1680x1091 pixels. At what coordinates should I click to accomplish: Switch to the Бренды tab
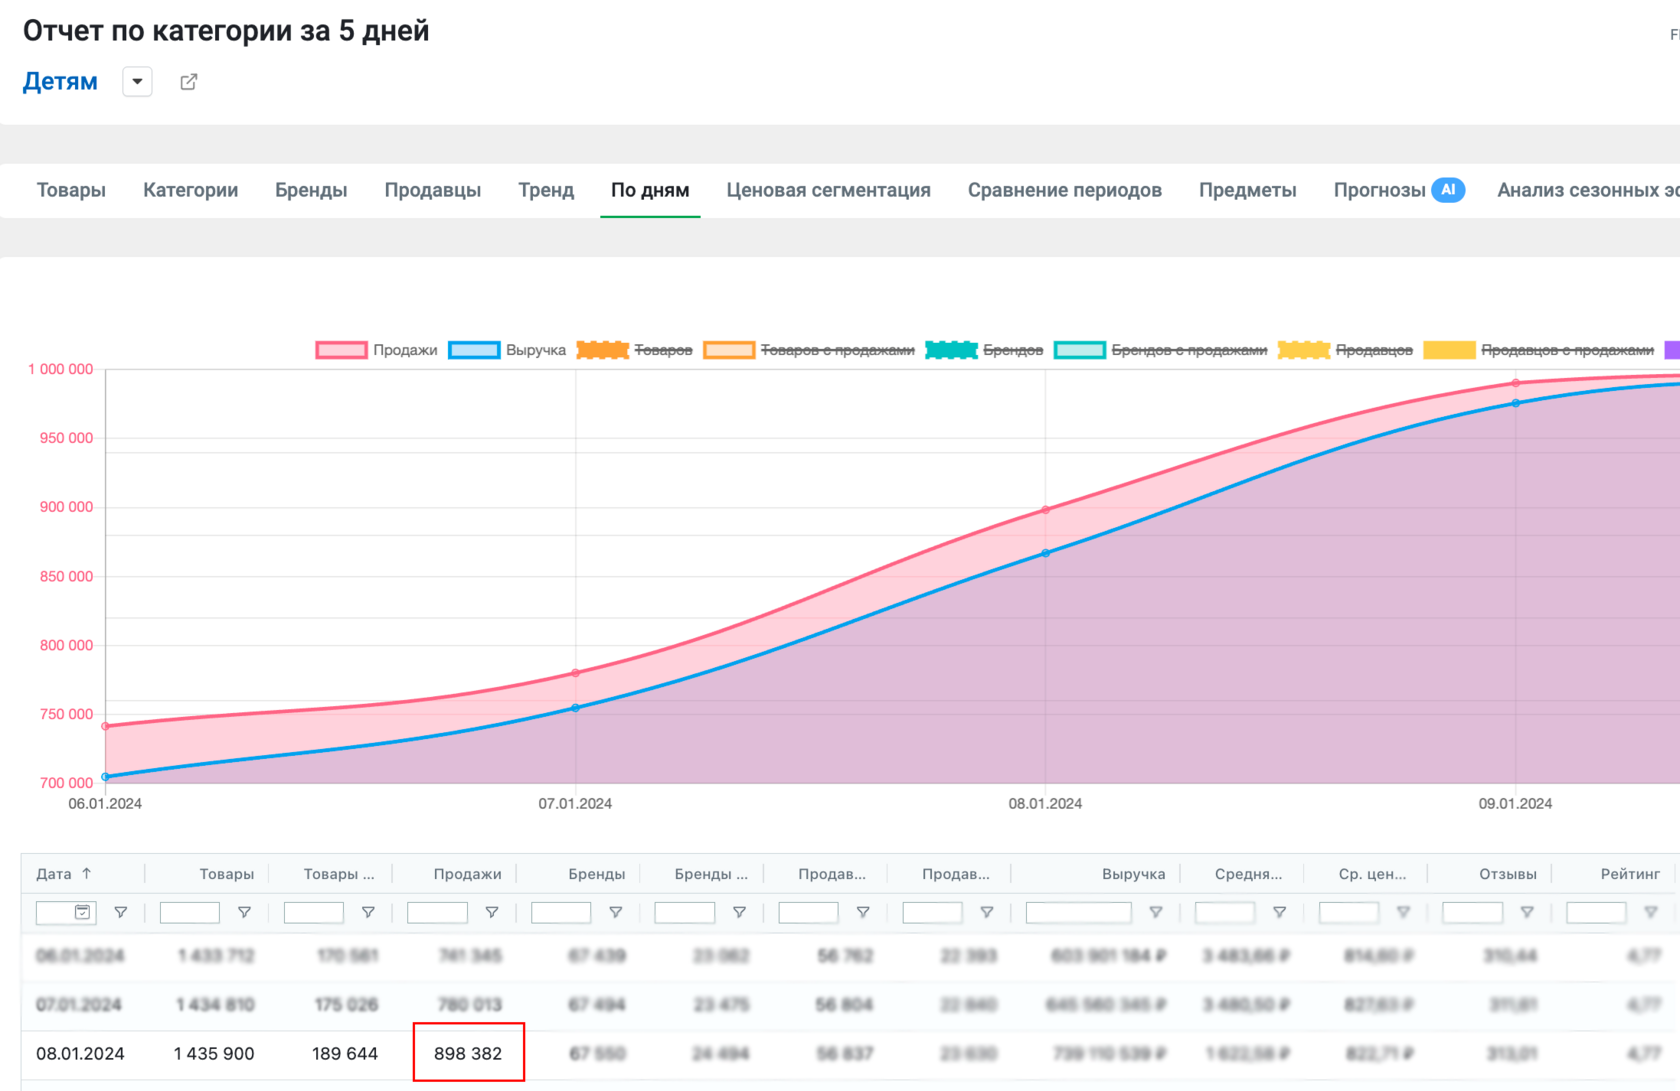click(x=311, y=190)
